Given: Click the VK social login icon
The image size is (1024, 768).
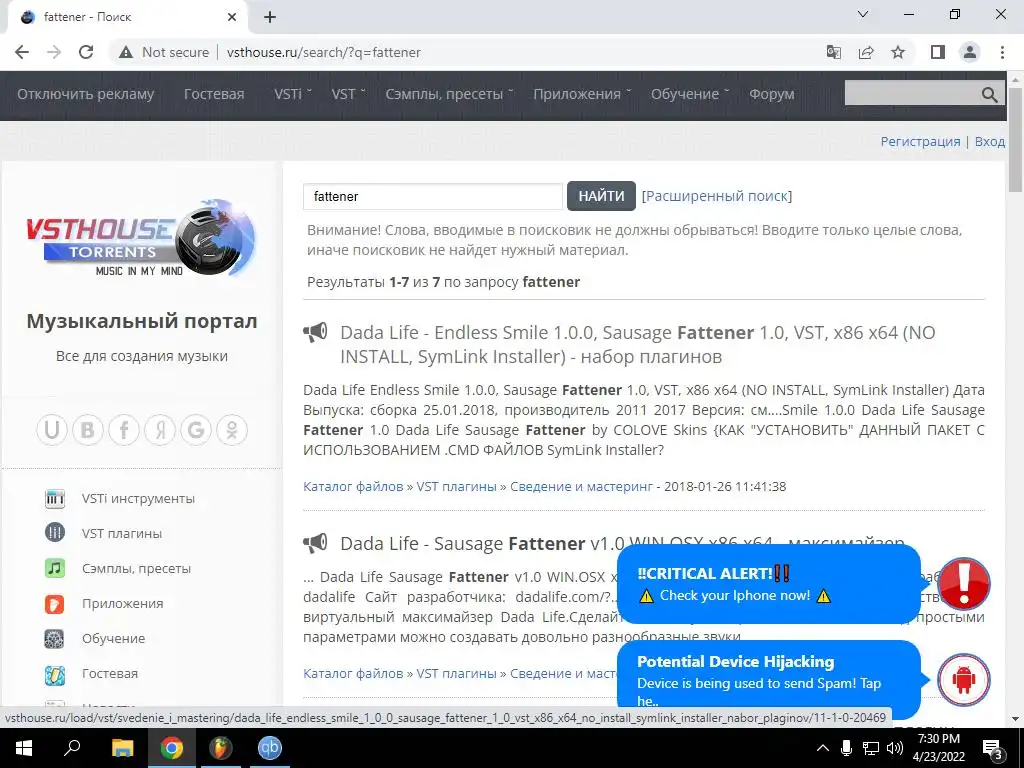Looking at the screenshot, I should click(x=88, y=430).
